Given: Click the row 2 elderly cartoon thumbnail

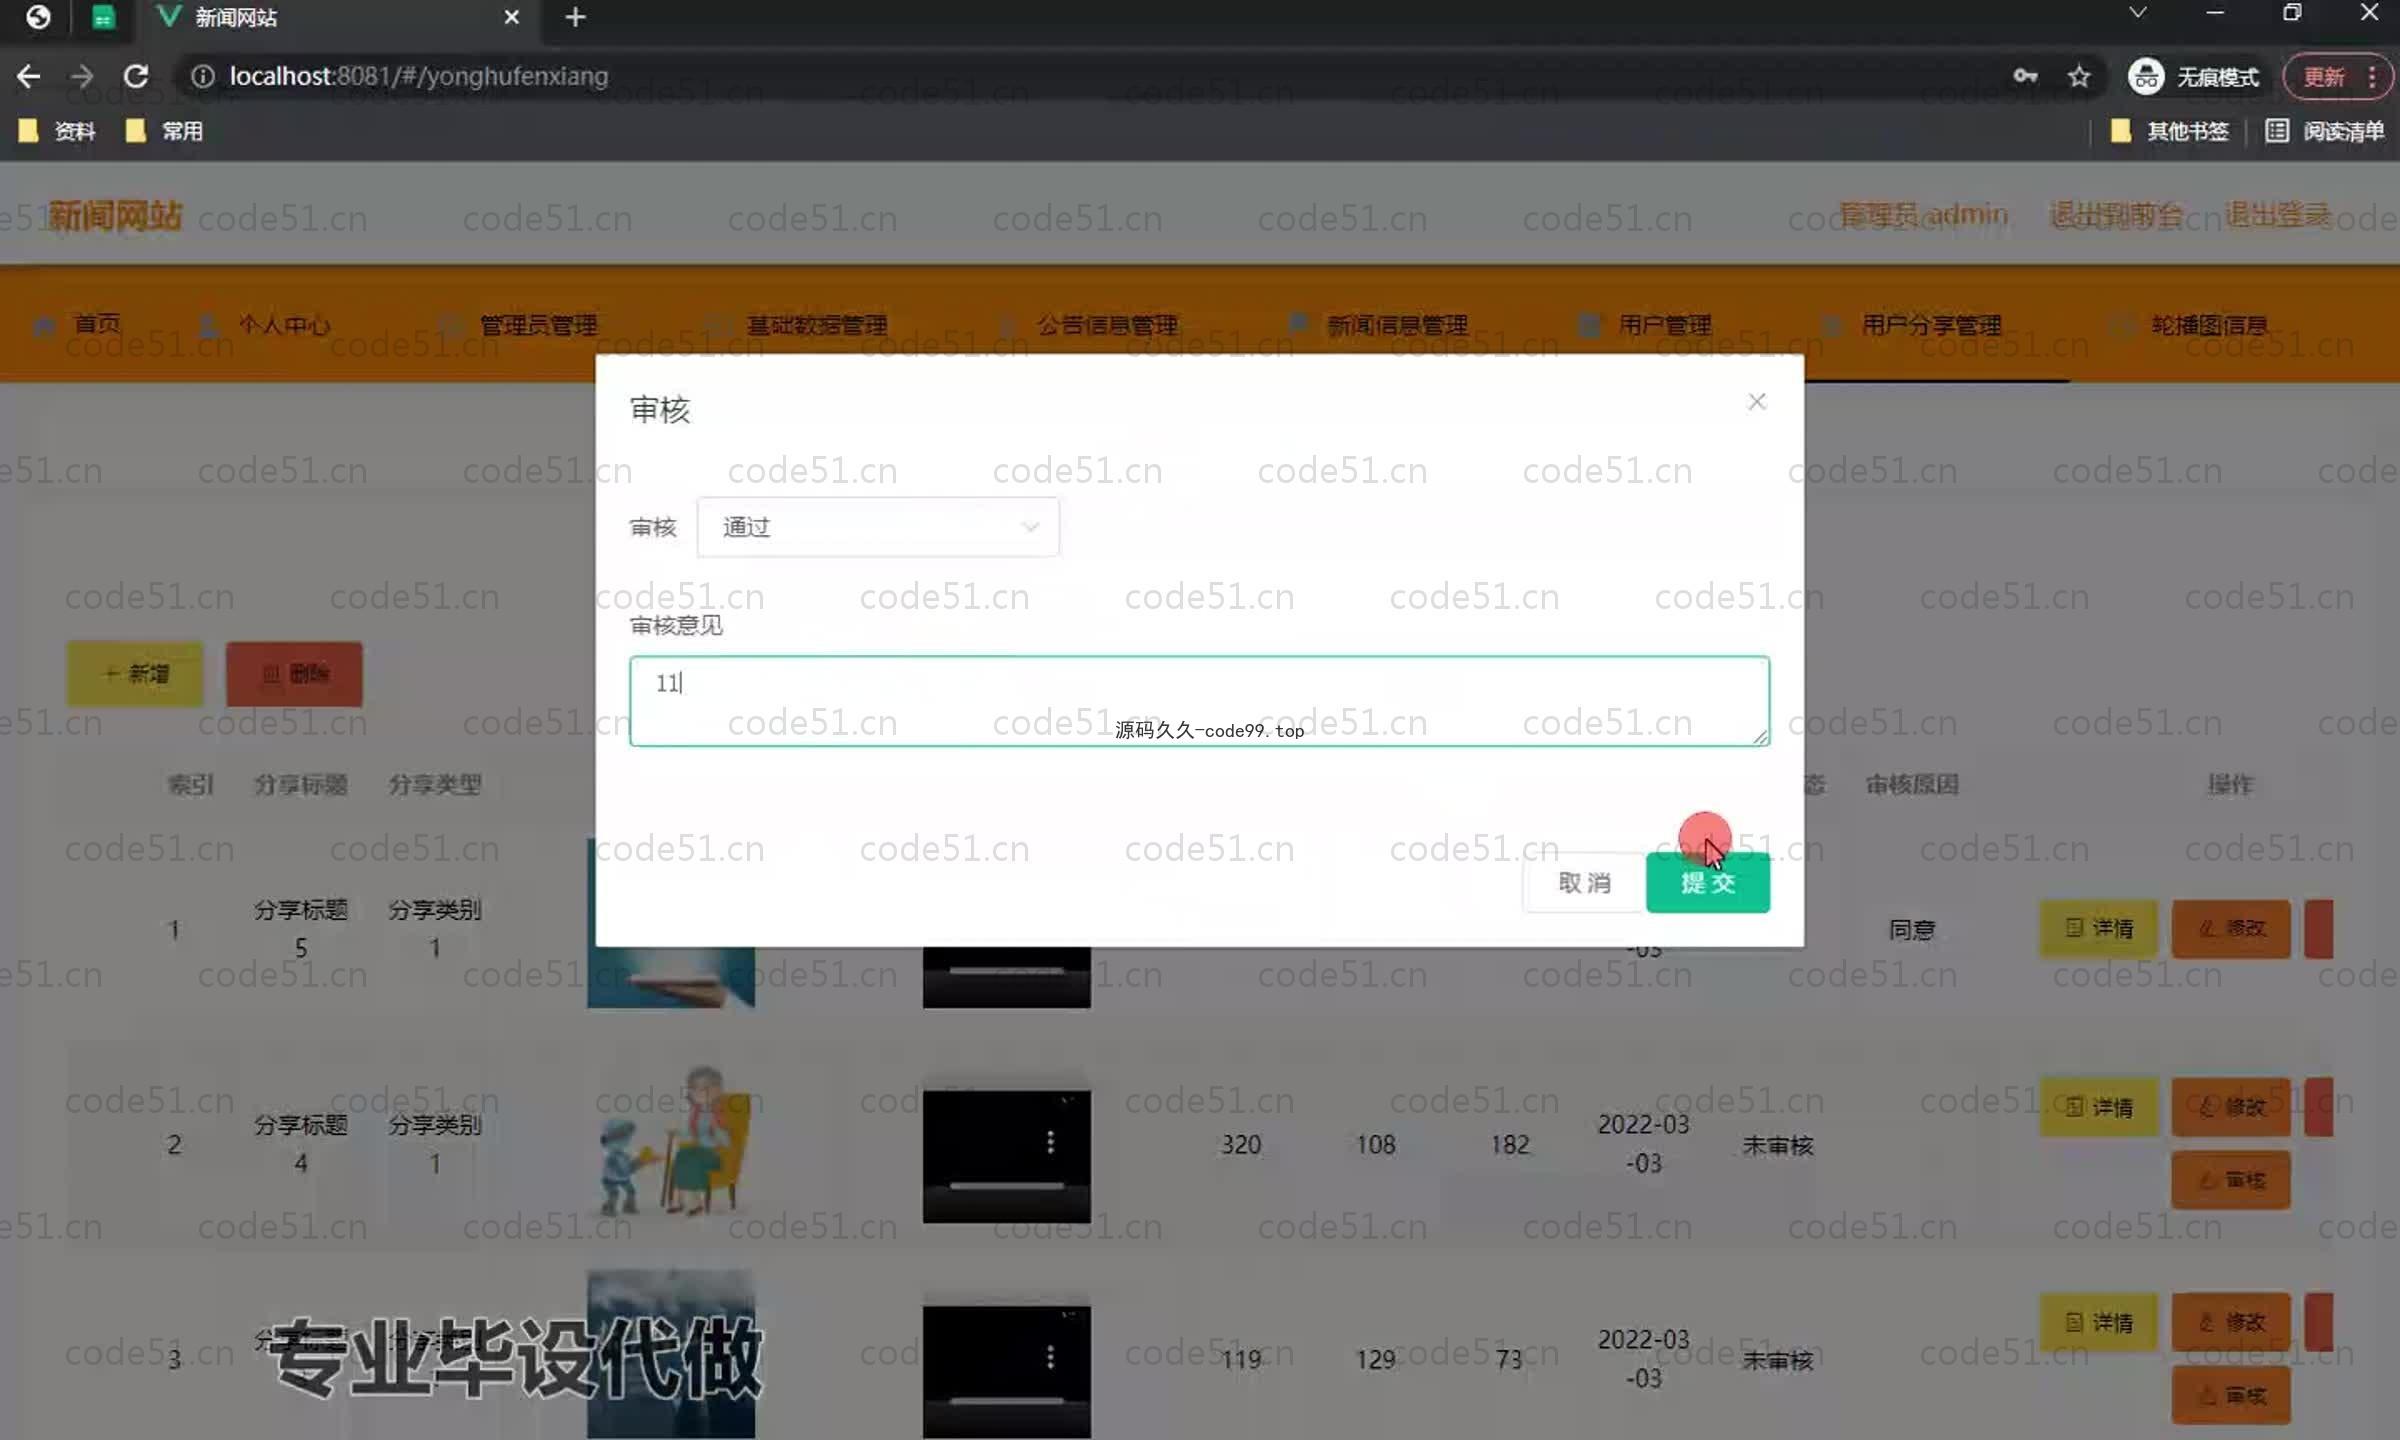Looking at the screenshot, I should coord(671,1140).
